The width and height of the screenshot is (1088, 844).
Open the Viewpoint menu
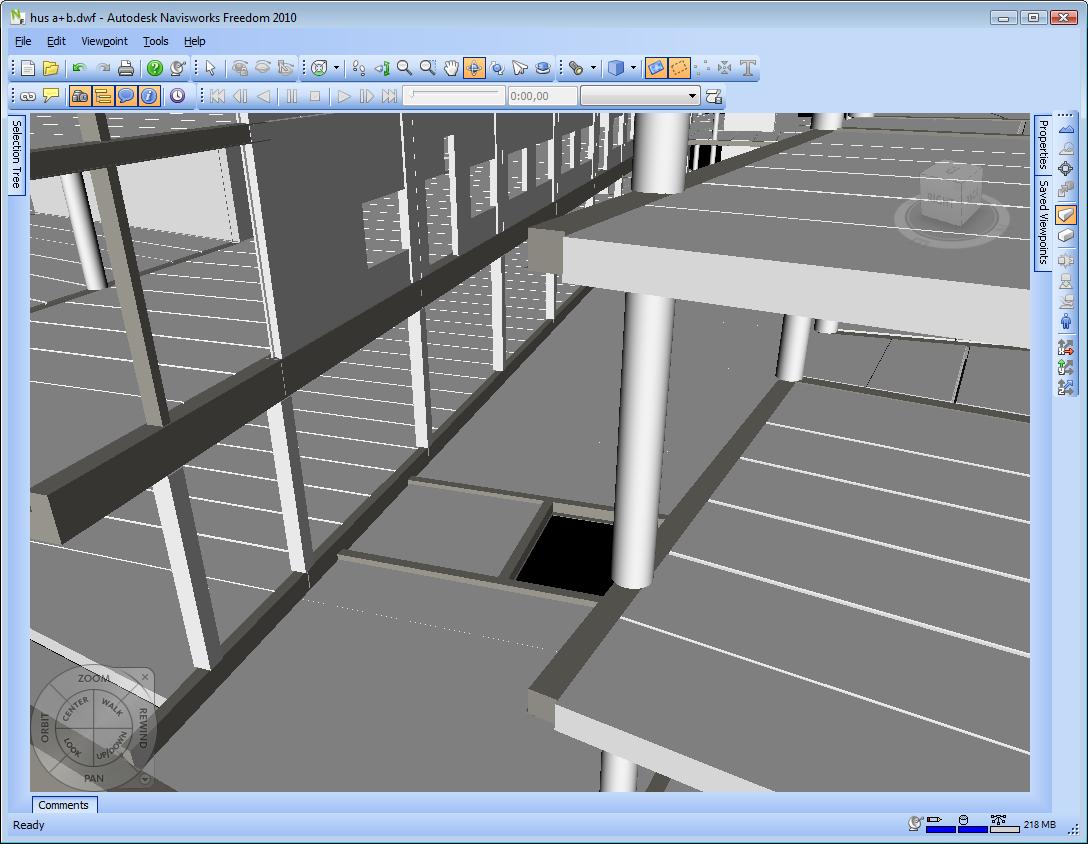(x=104, y=41)
